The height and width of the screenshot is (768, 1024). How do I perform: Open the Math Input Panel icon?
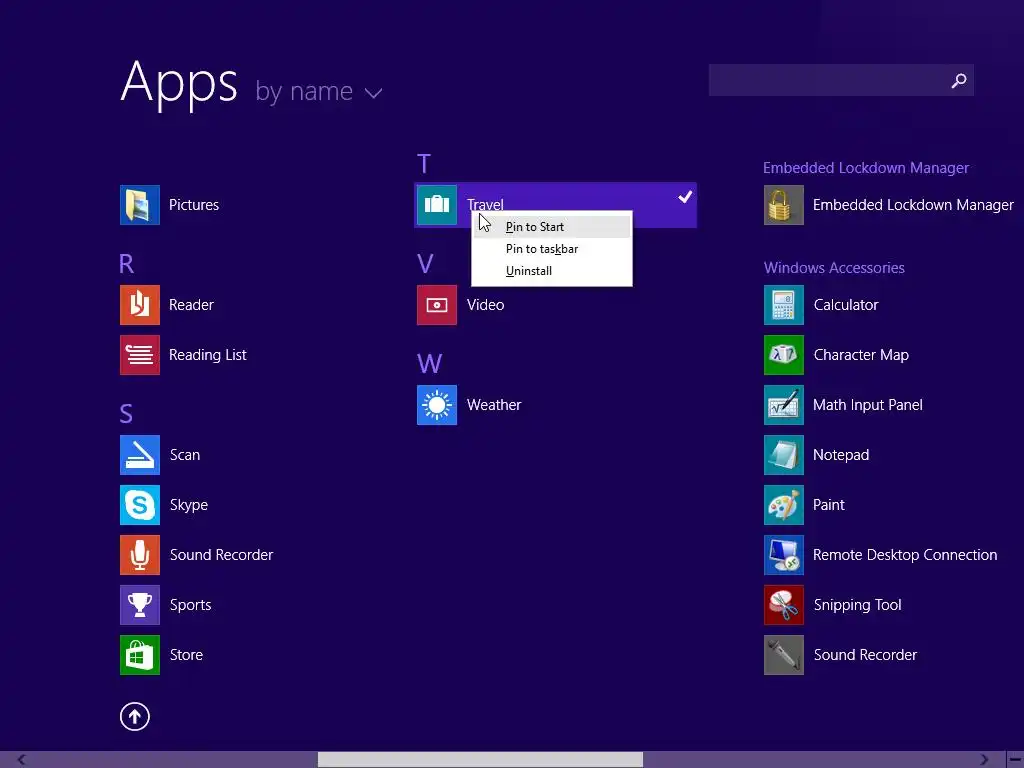(x=784, y=405)
